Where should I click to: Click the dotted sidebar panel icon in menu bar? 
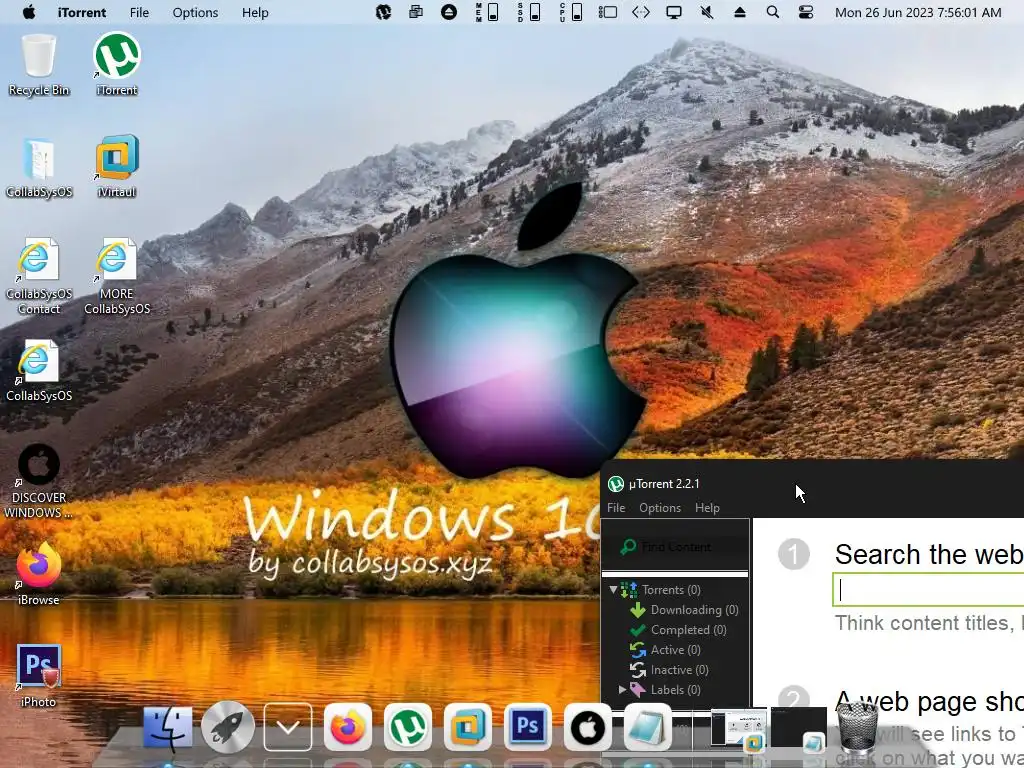607,12
